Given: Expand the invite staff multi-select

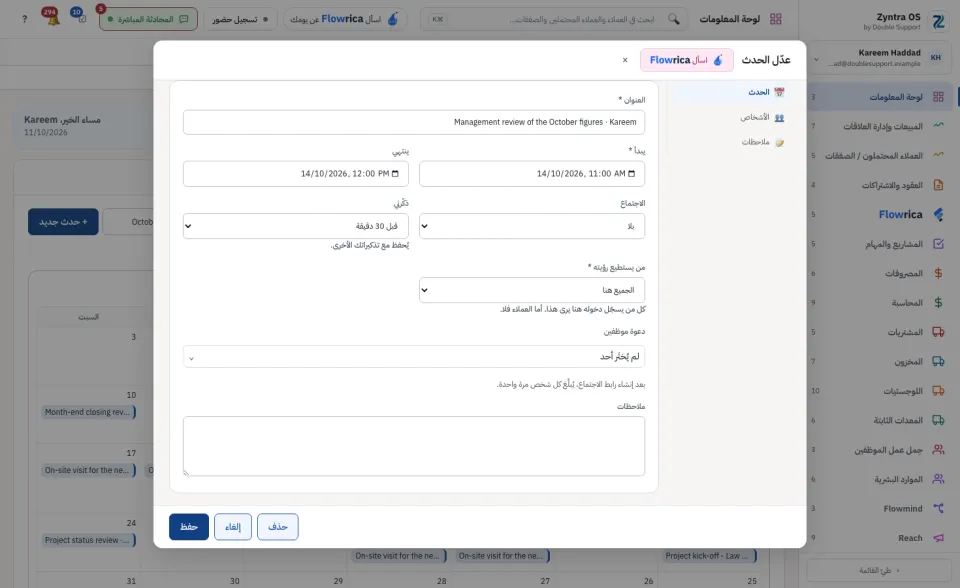Looking at the screenshot, I should click(x=414, y=356).
